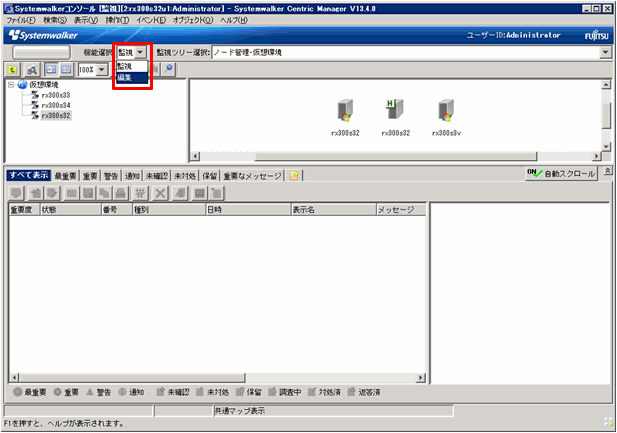Switch to the 最重要 tab
Image resolution: width=617 pixels, height=433 pixels.
[x=65, y=176]
